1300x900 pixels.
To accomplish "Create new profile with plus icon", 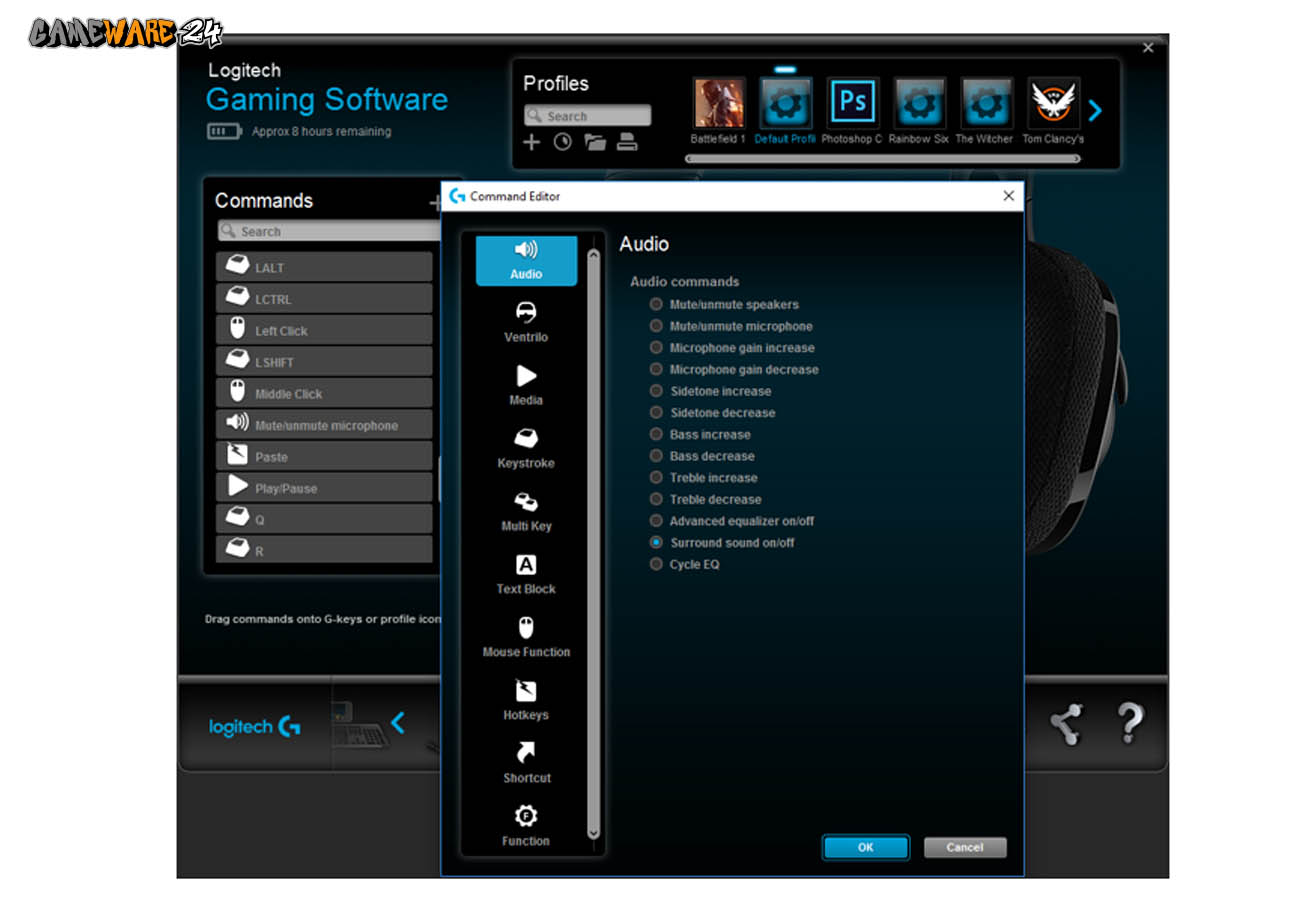I will tap(532, 142).
